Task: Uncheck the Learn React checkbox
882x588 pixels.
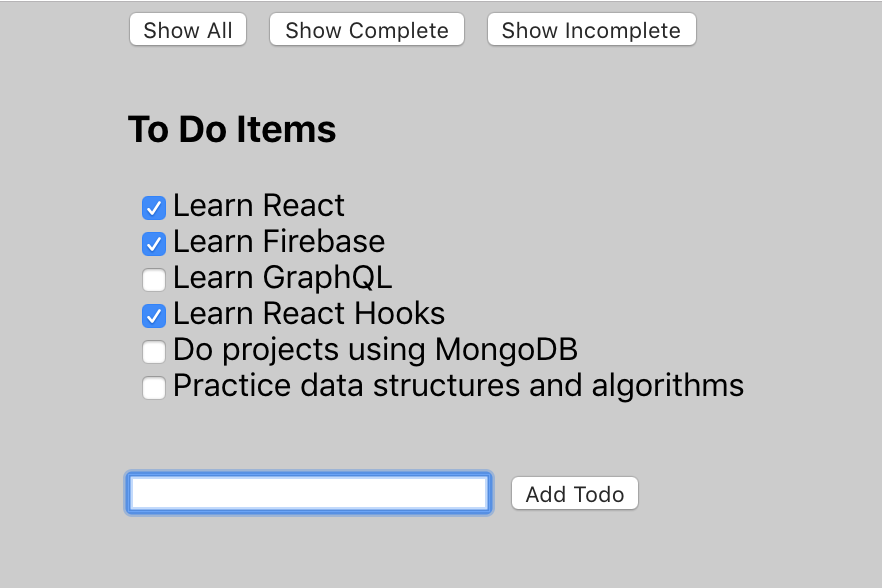Action: click(154, 208)
